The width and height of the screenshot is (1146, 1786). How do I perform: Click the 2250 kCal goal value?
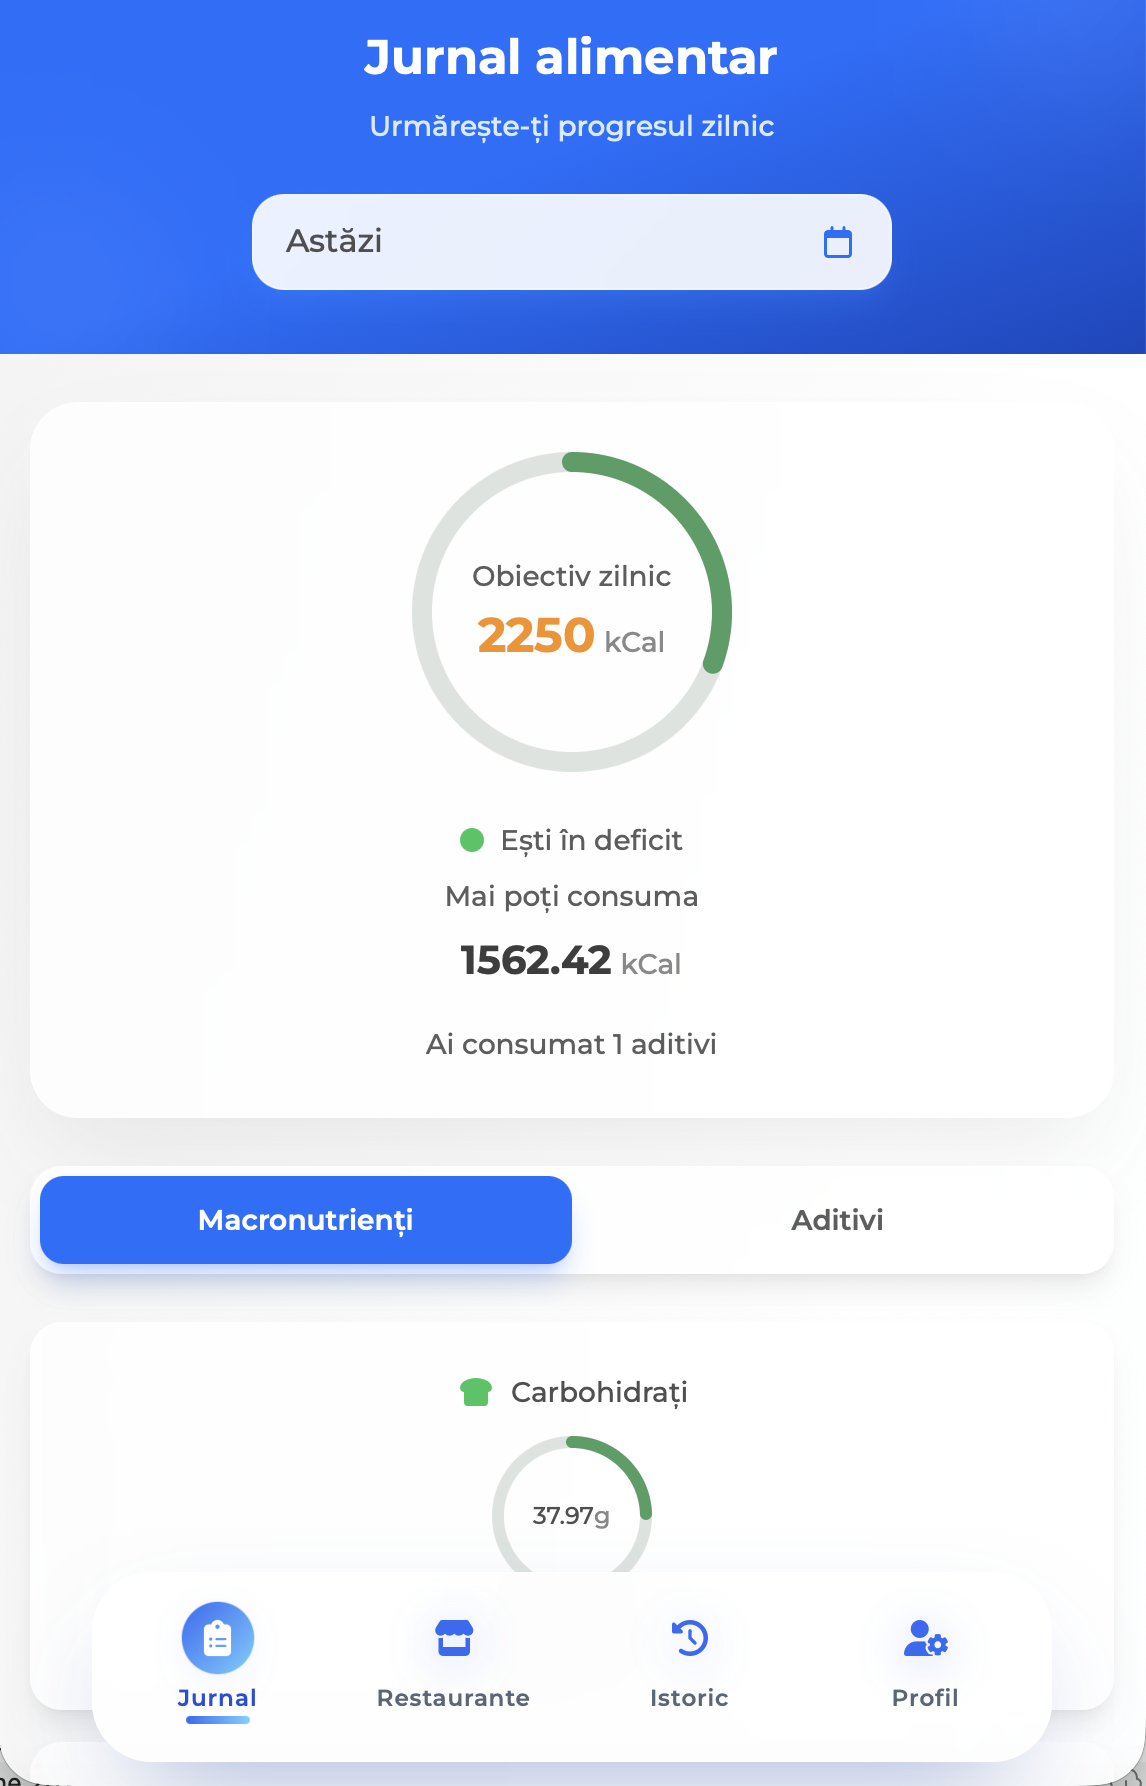(570, 636)
